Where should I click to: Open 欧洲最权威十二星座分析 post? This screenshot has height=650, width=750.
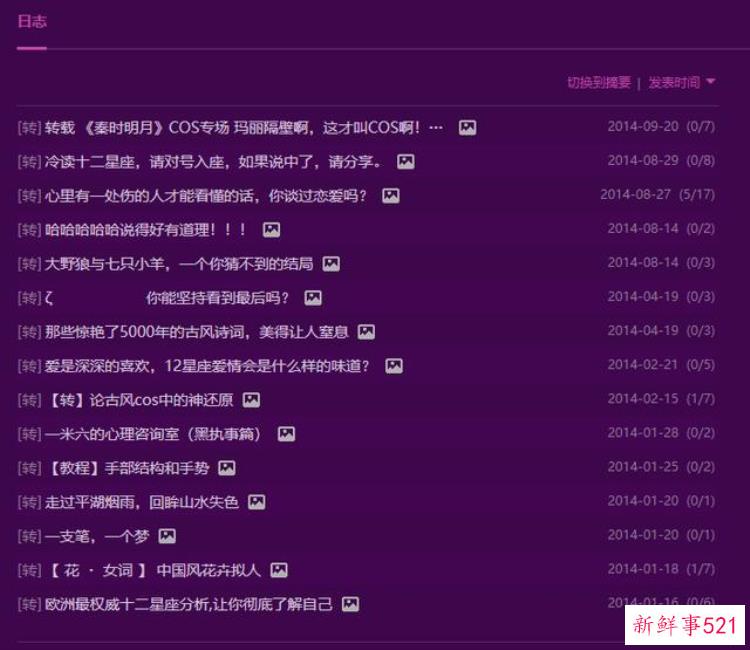click(189, 604)
